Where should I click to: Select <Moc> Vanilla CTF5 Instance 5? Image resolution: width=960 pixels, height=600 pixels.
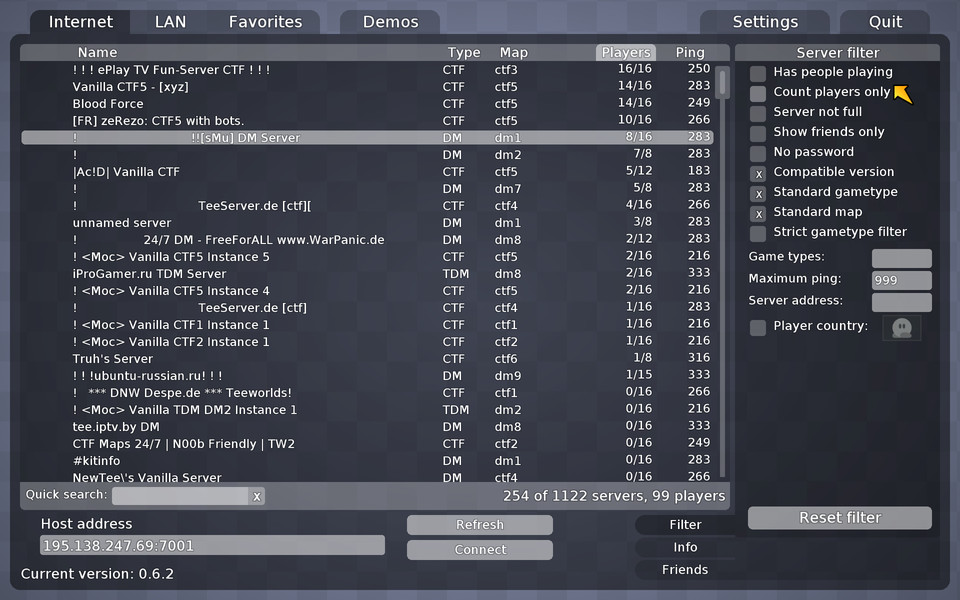[x=367, y=257]
